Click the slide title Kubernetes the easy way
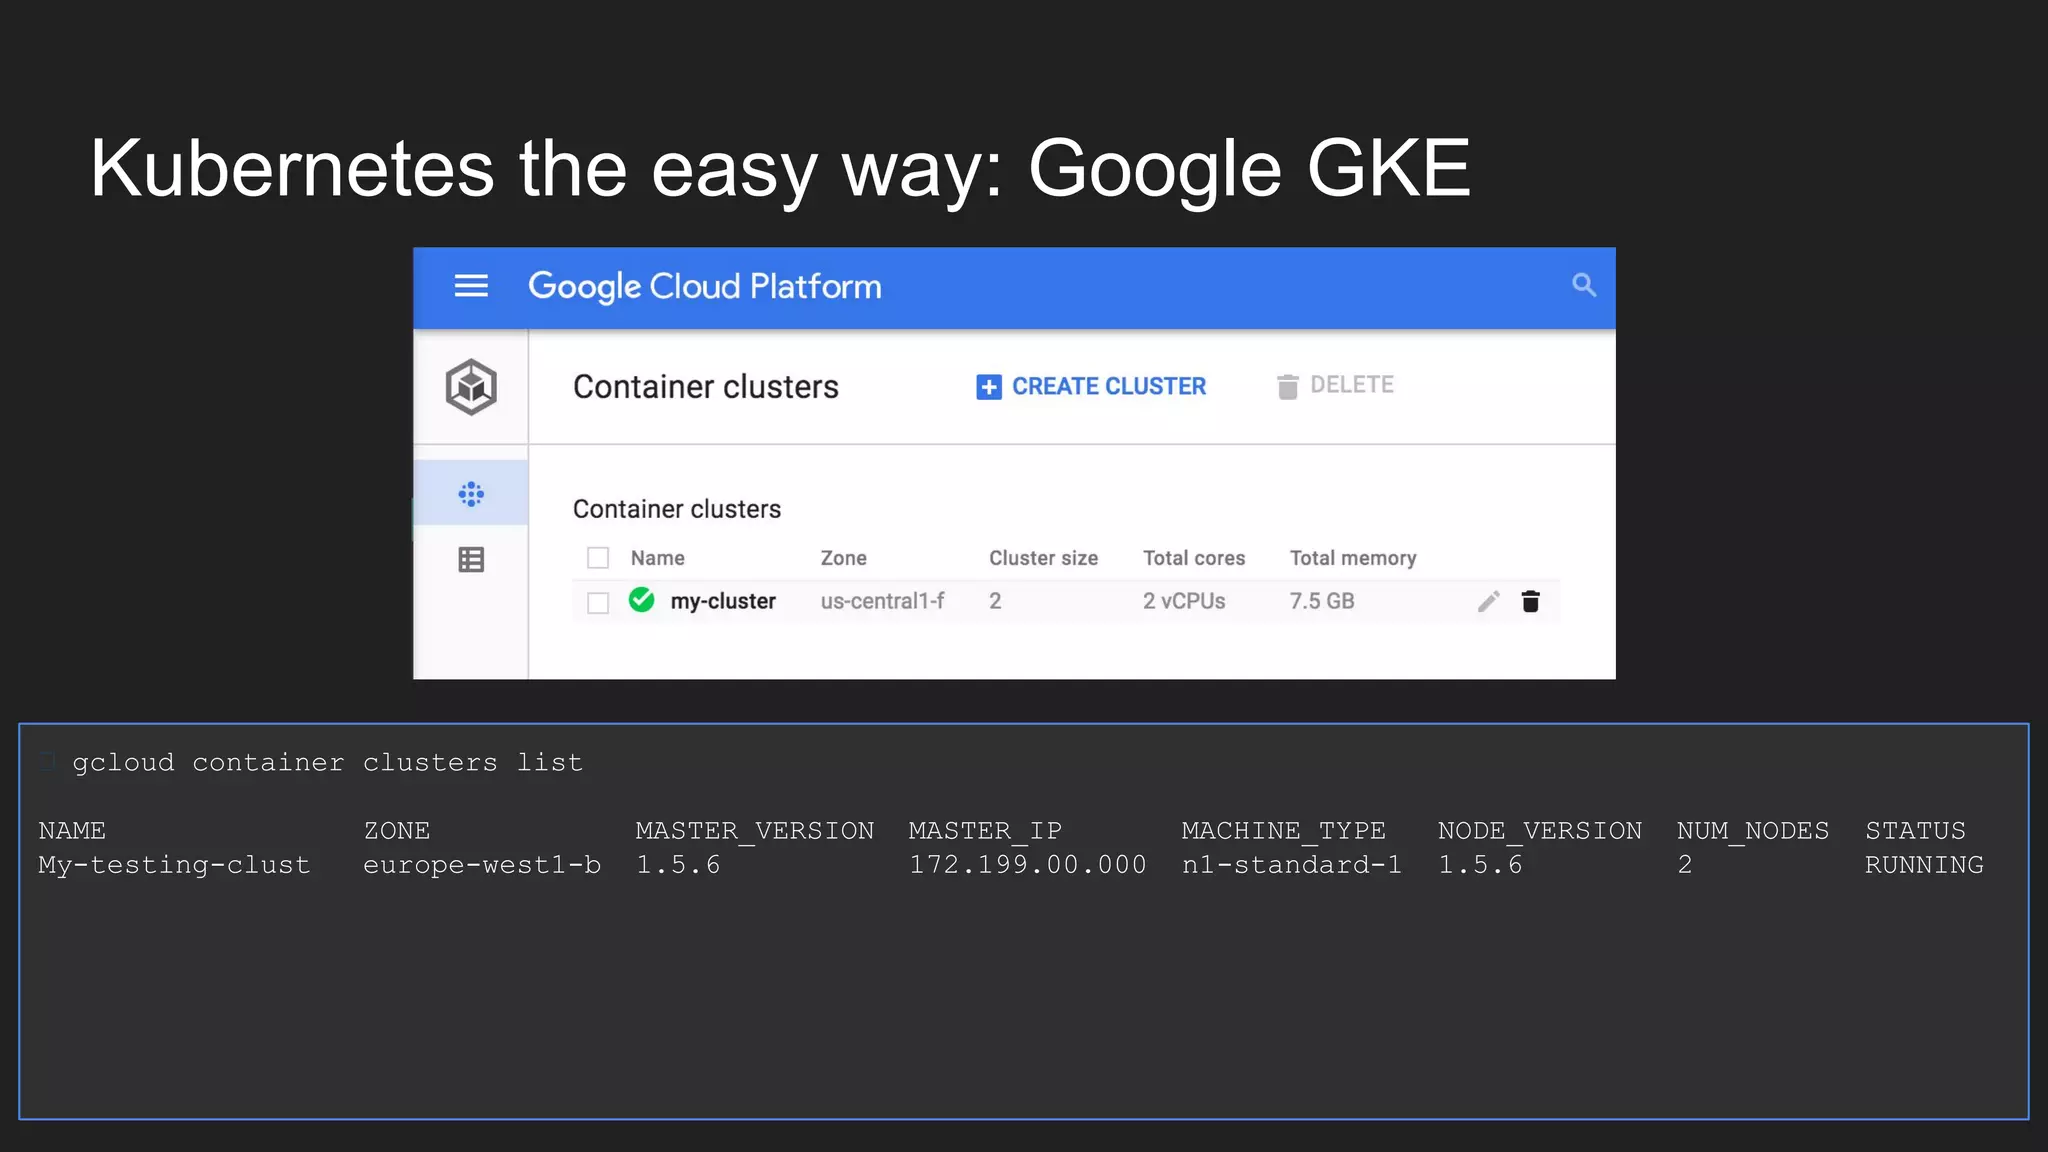The height and width of the screenshot is (1152, 2048). click(x=780, y=169)
